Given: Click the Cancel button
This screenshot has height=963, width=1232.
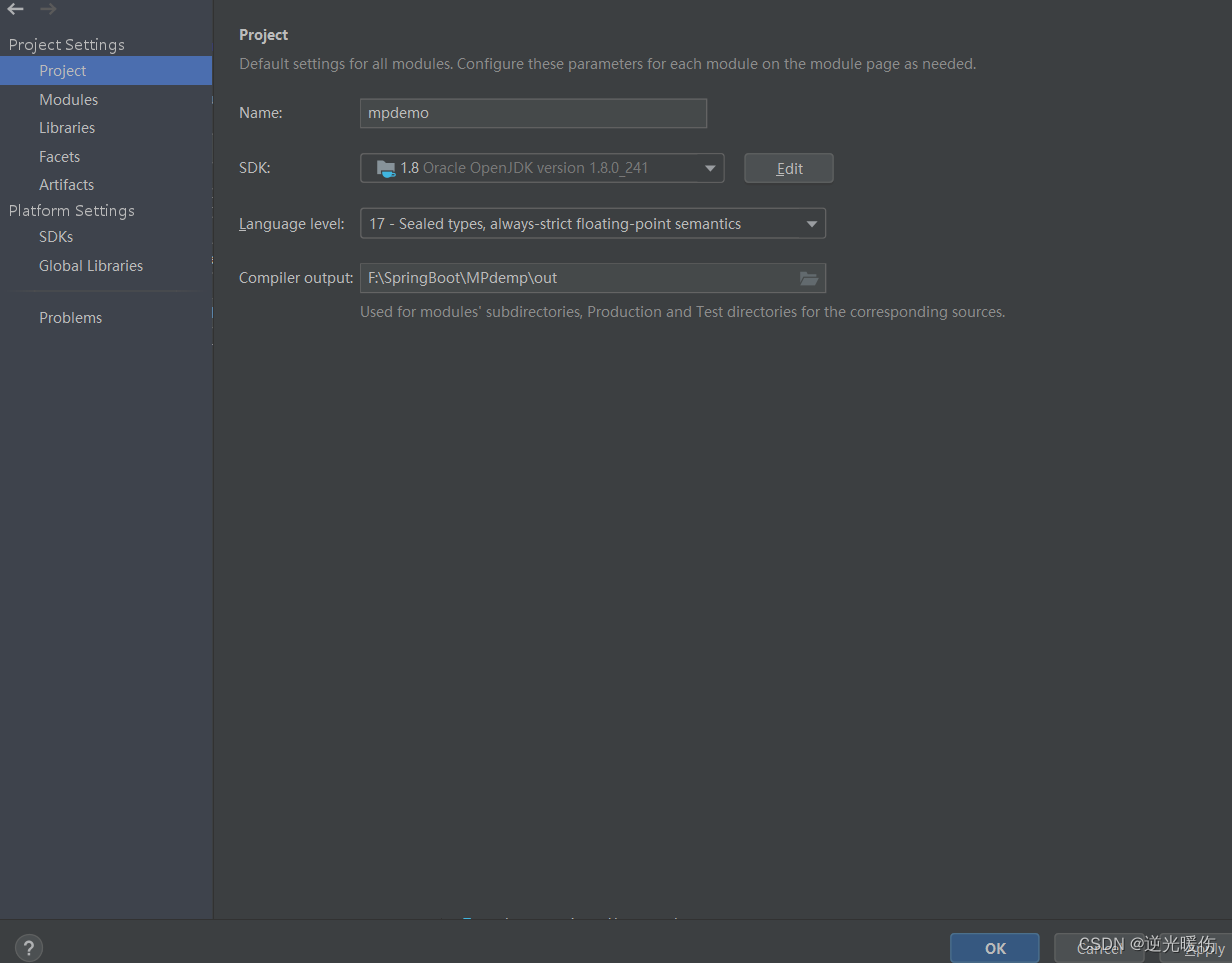Looking at the screenshot, I should coord(1099,947).
